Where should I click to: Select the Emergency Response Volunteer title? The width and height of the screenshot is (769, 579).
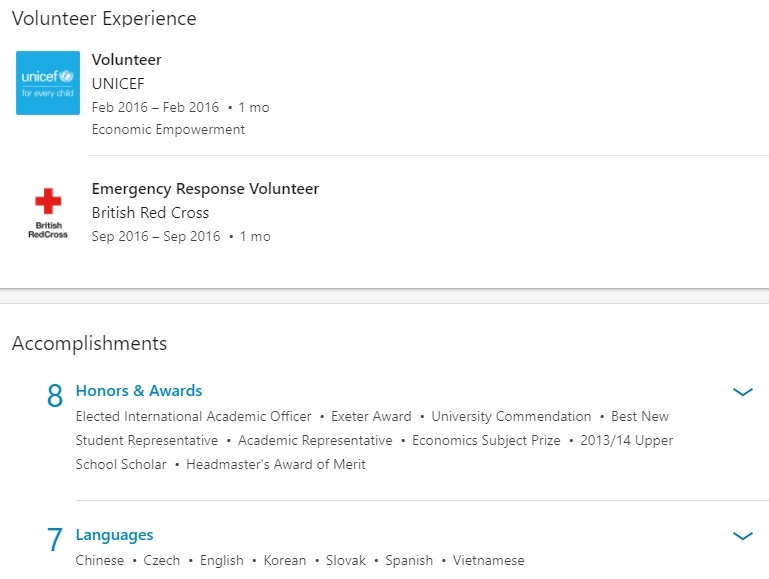205,189
